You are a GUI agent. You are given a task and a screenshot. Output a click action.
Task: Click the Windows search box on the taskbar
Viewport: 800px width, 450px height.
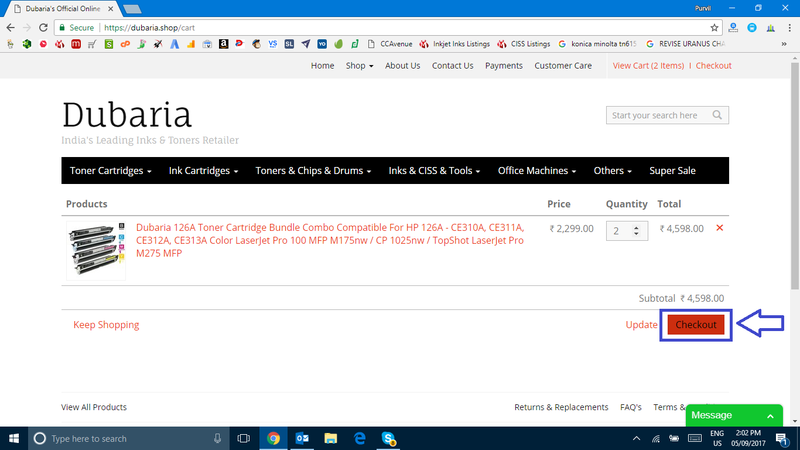(x=128, y=438)
